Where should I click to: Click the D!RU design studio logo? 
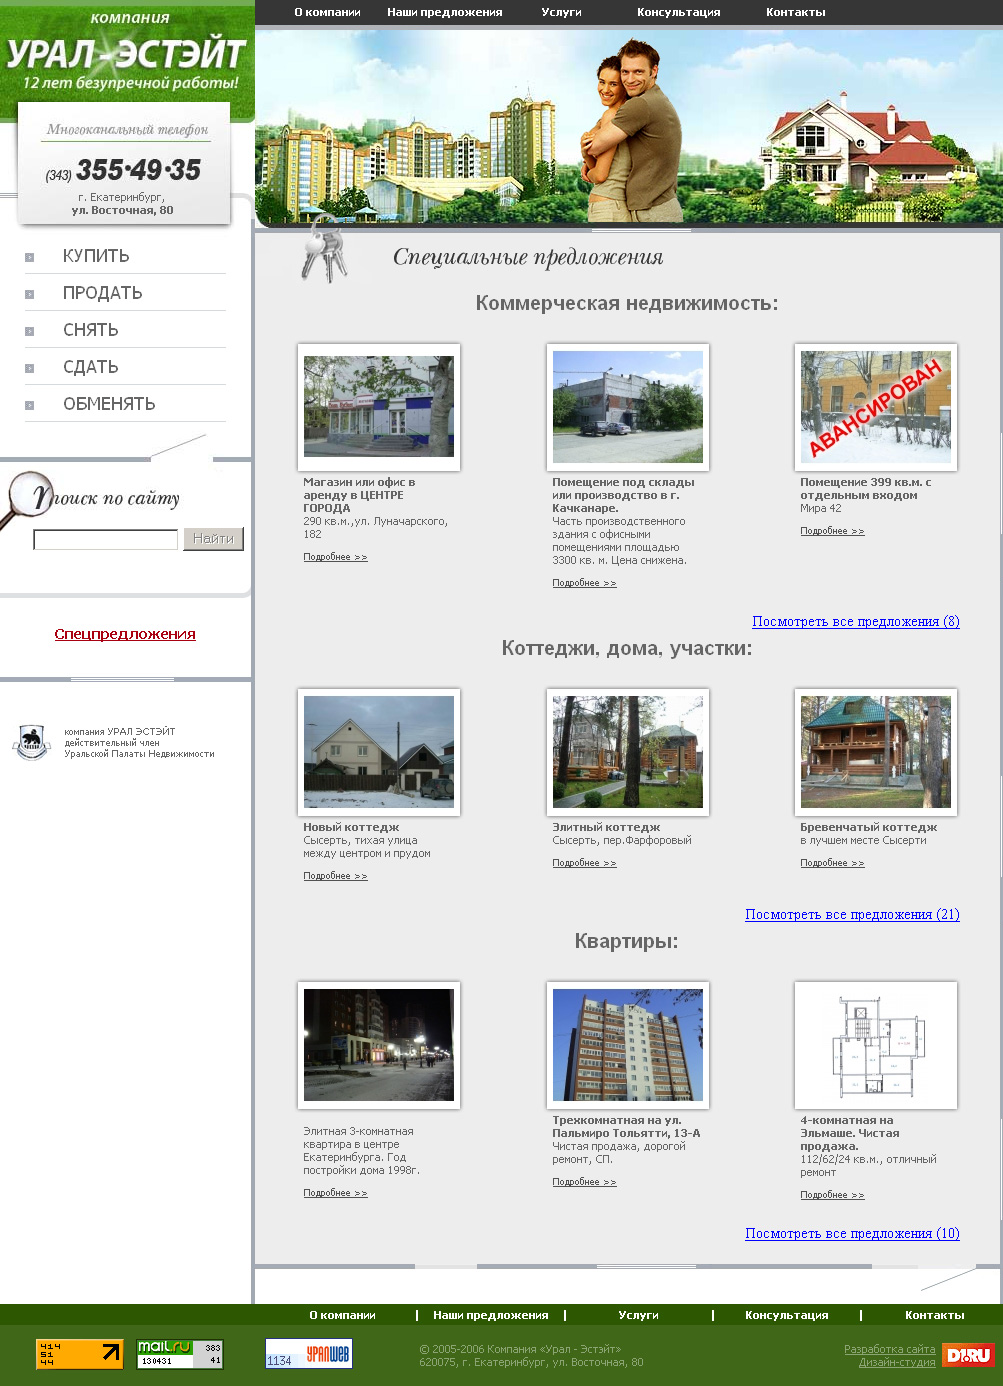[968, 1355]
